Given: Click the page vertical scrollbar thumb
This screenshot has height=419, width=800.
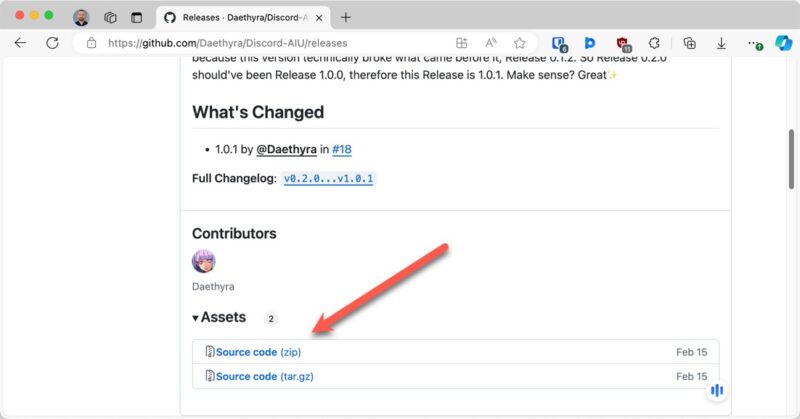Looking at the screenshot, I should point(791,159).
